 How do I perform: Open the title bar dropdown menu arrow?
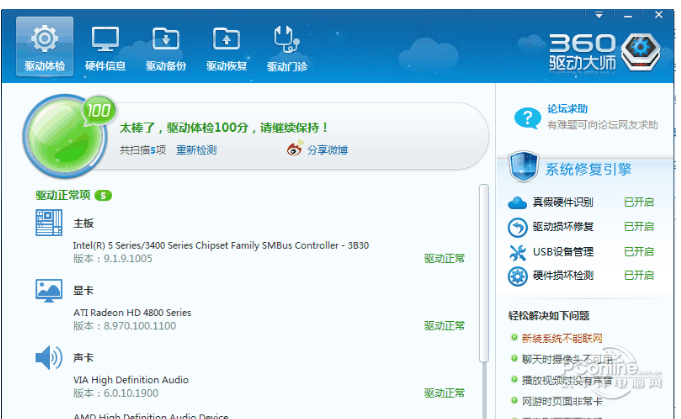[599, 15]
